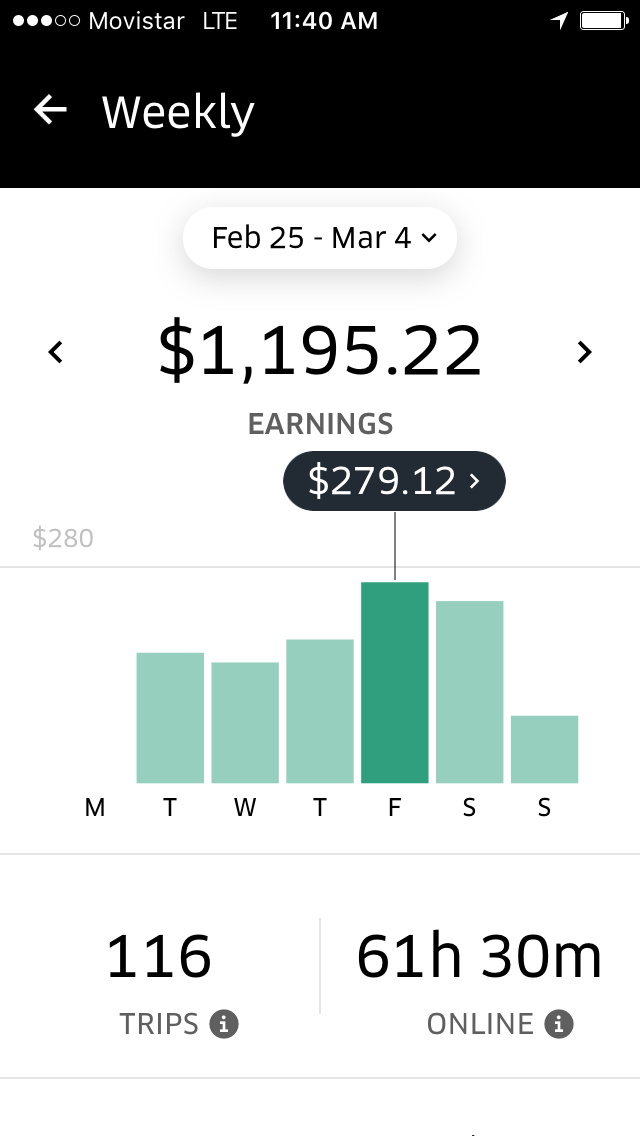This screenshot has height=1136, width=640.
Task: Select Wednesday's earnings bar
Action: click(x=245, y=722)
